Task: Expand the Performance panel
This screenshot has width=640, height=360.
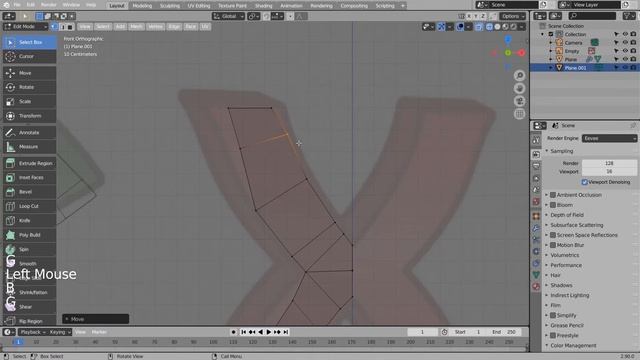Action: pyautogui.click(x=566, y=265)
